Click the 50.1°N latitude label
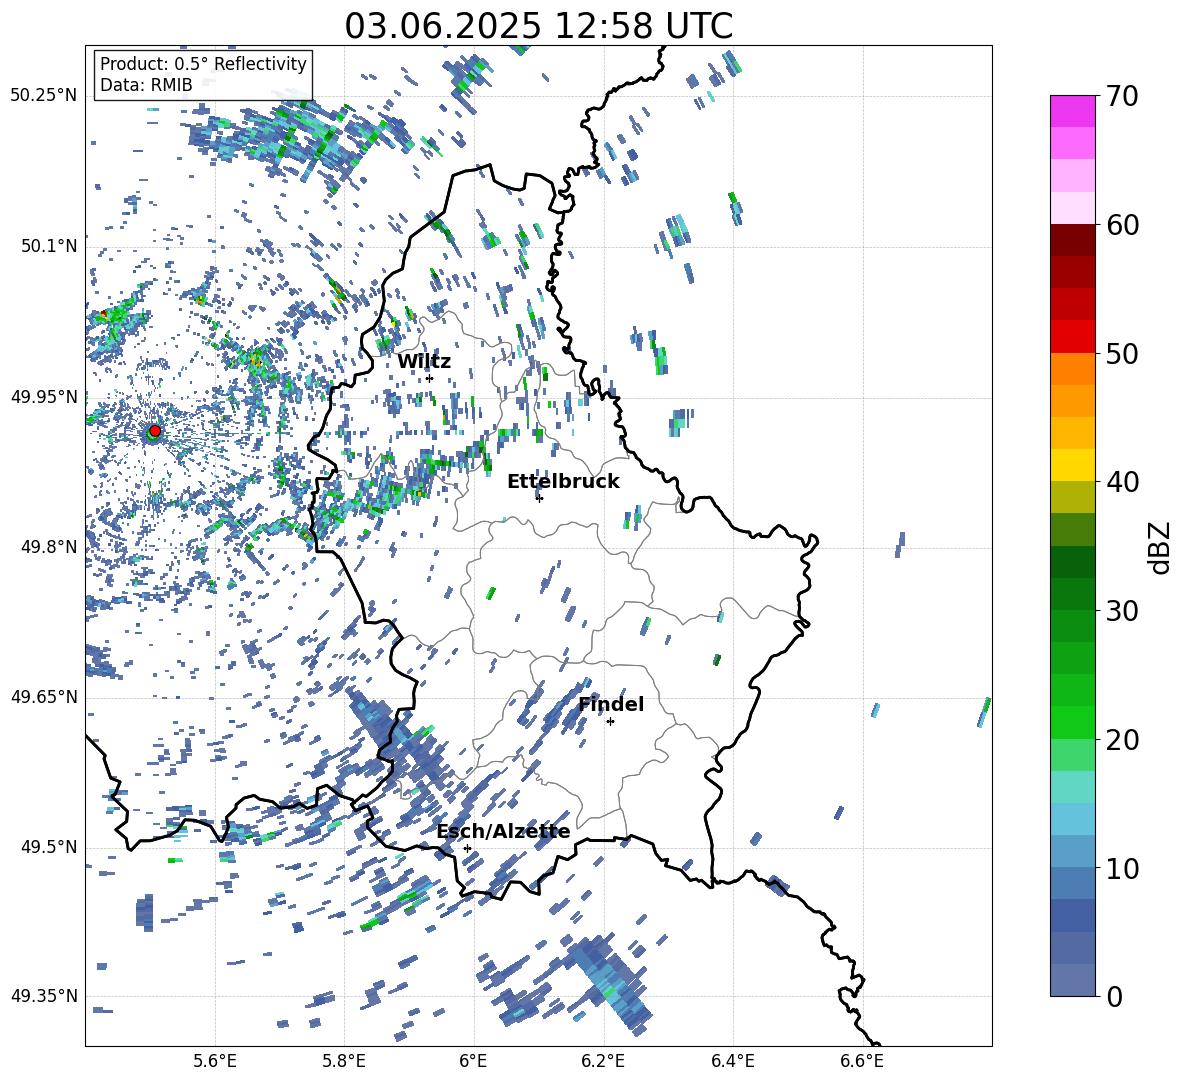 coord(49,247)
